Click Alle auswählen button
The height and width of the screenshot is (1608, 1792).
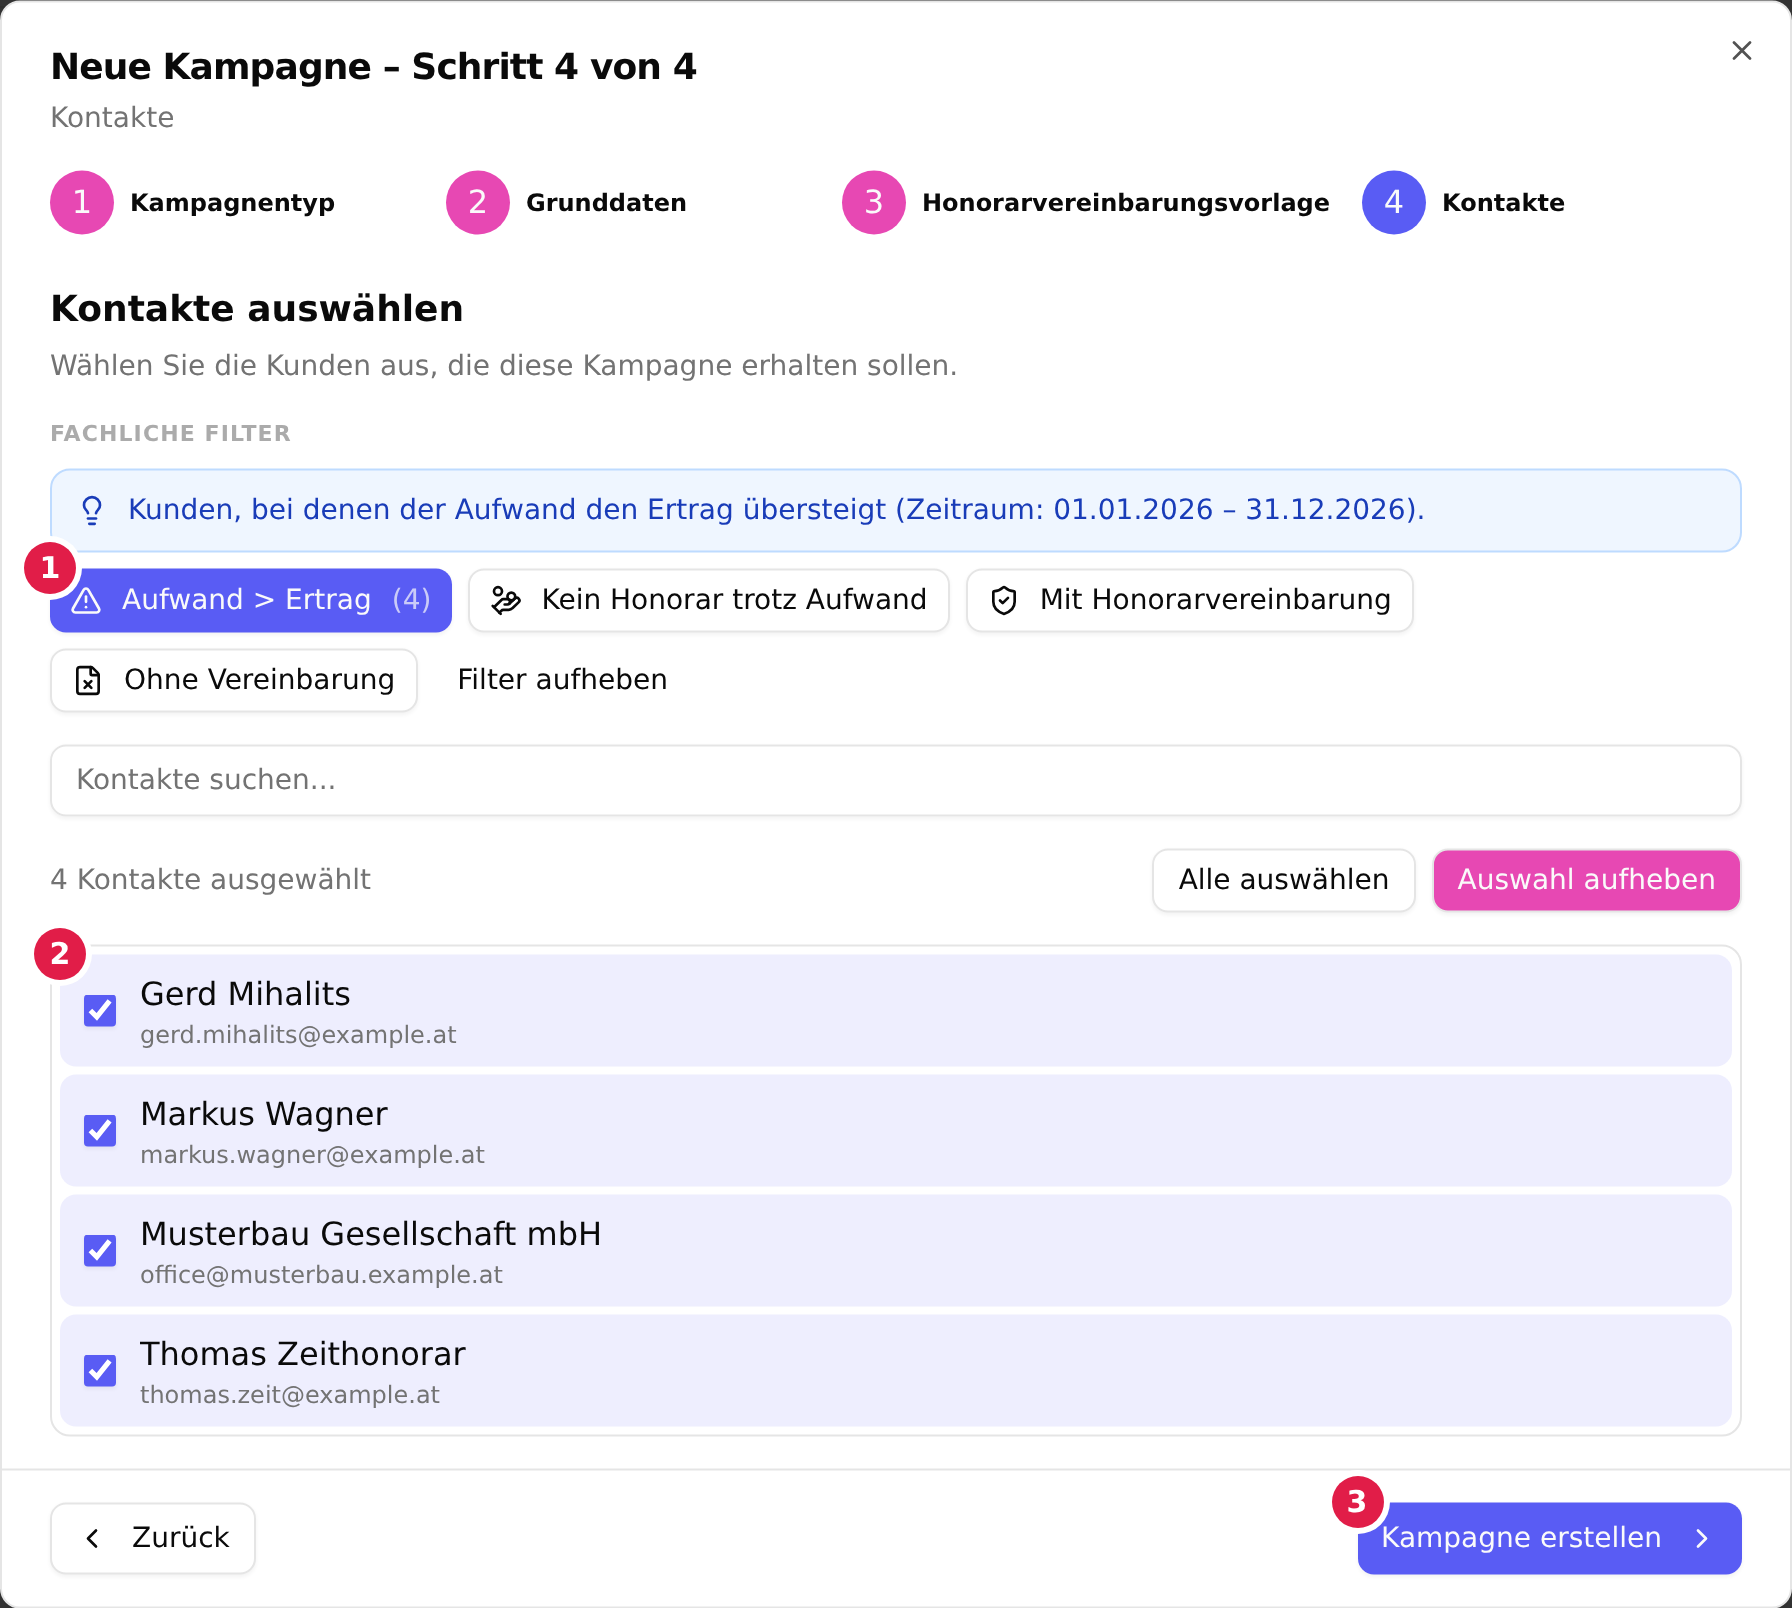pos(1284,880)
